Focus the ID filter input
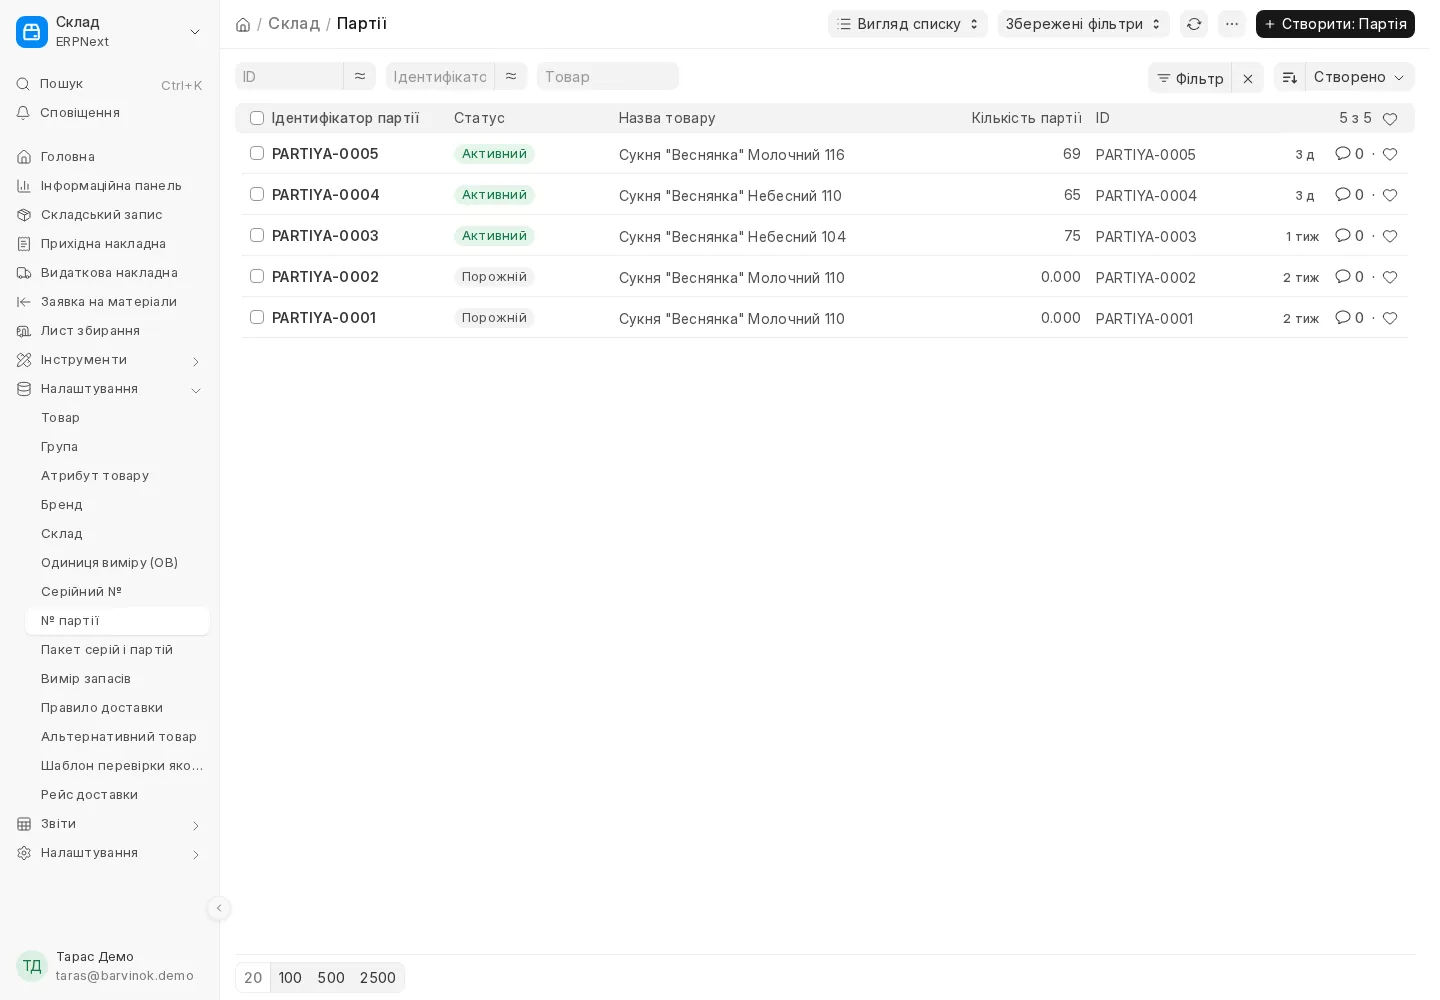This screenshot has width=1440, height=1000. click(x=289, y=76)
